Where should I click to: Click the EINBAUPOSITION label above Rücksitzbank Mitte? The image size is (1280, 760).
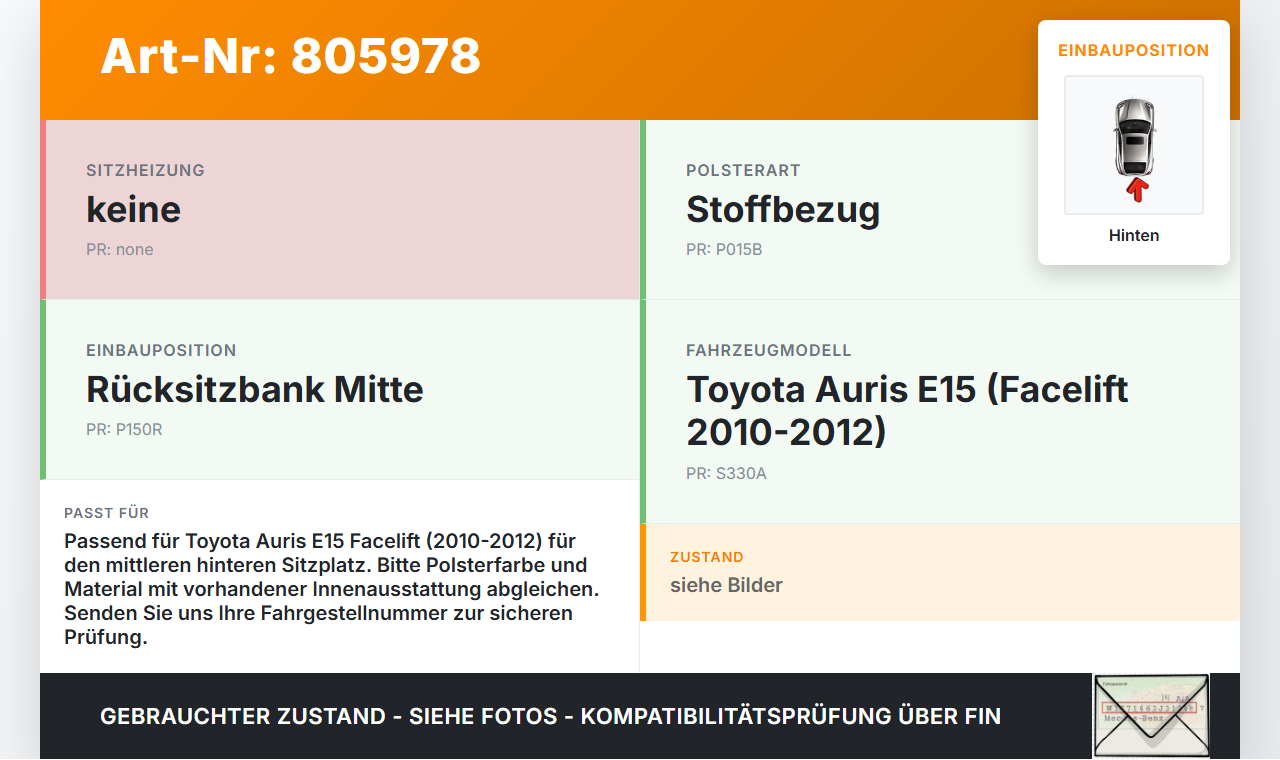click(x=161, y=350)
